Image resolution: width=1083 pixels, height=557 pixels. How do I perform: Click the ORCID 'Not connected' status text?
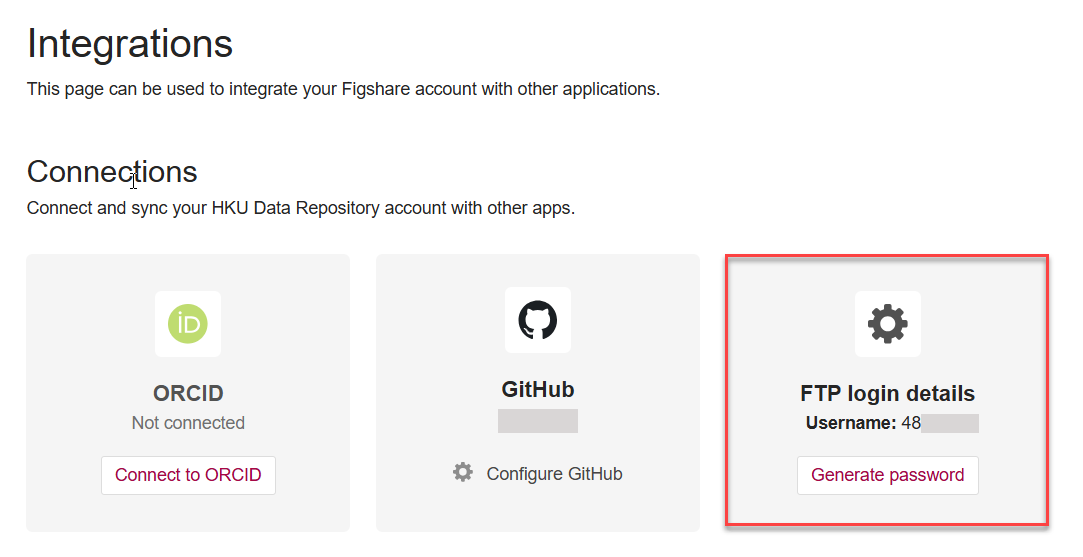point(188,423)
